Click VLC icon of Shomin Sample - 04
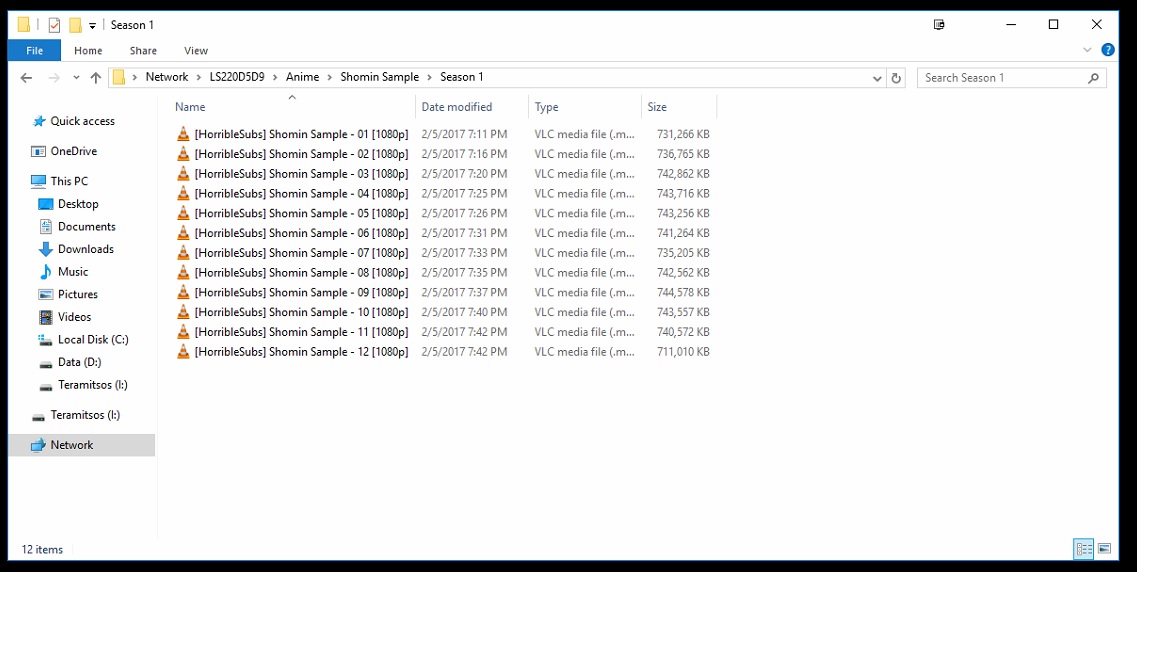 pyautogui.click(x=183, y=194)
